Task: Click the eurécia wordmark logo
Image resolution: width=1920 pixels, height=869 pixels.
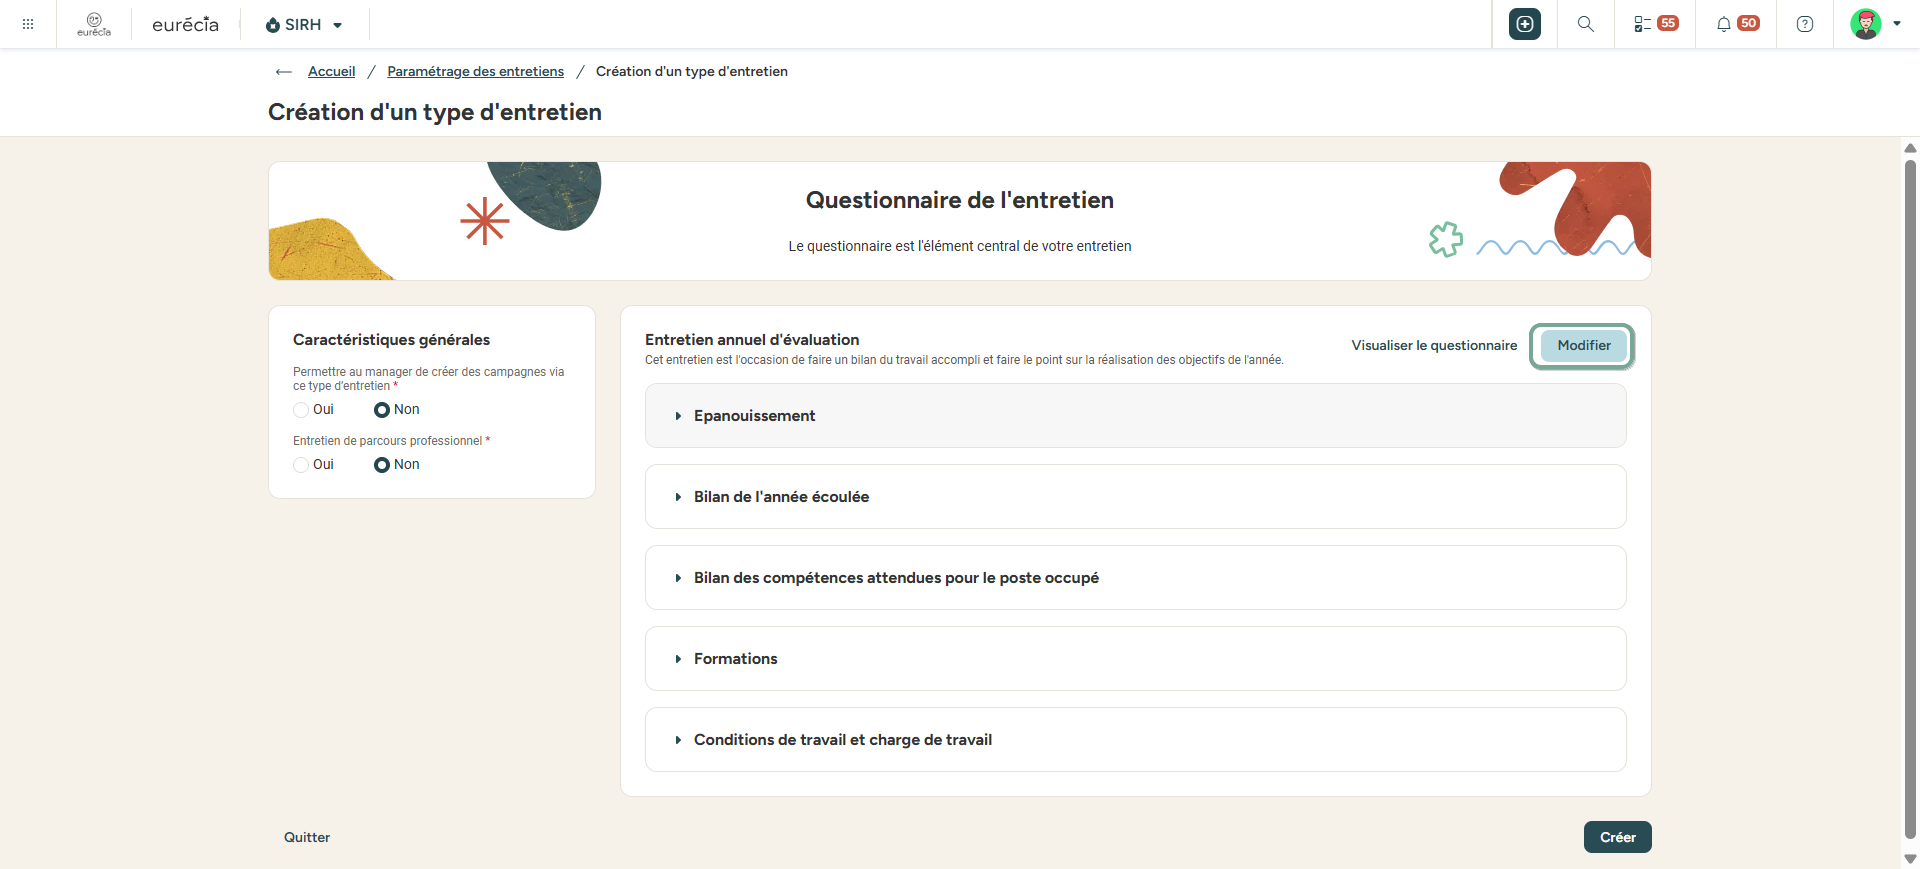Action: 185,24
